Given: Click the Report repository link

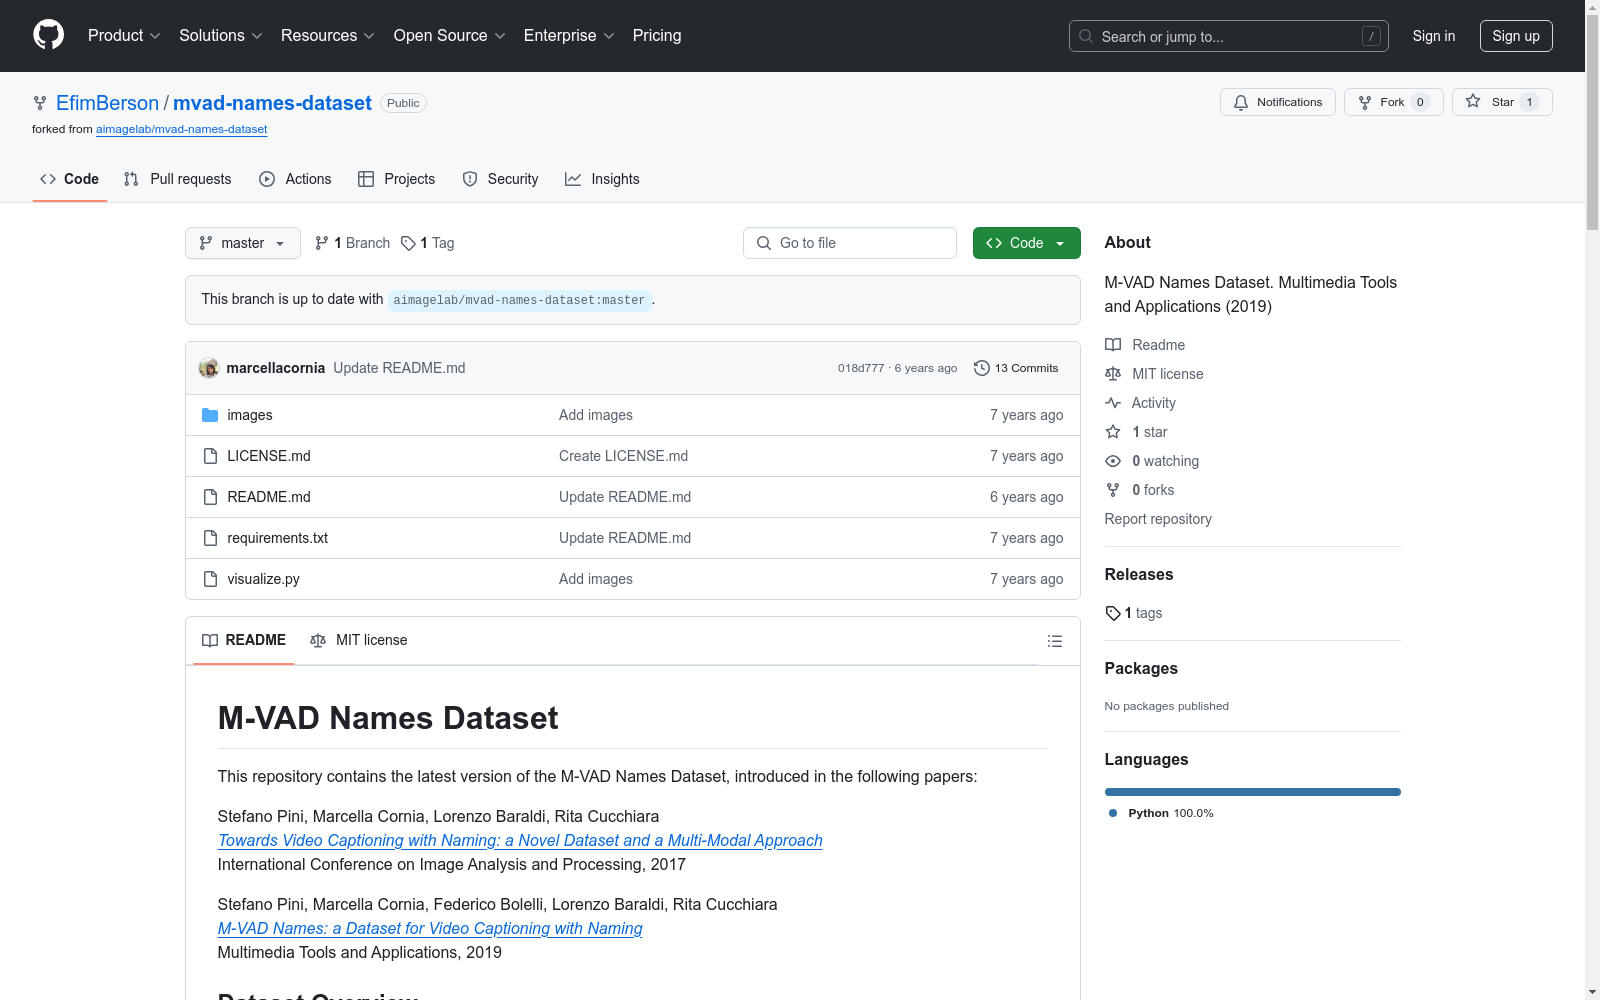Looking at the screenshot, I should (1158, 519).
